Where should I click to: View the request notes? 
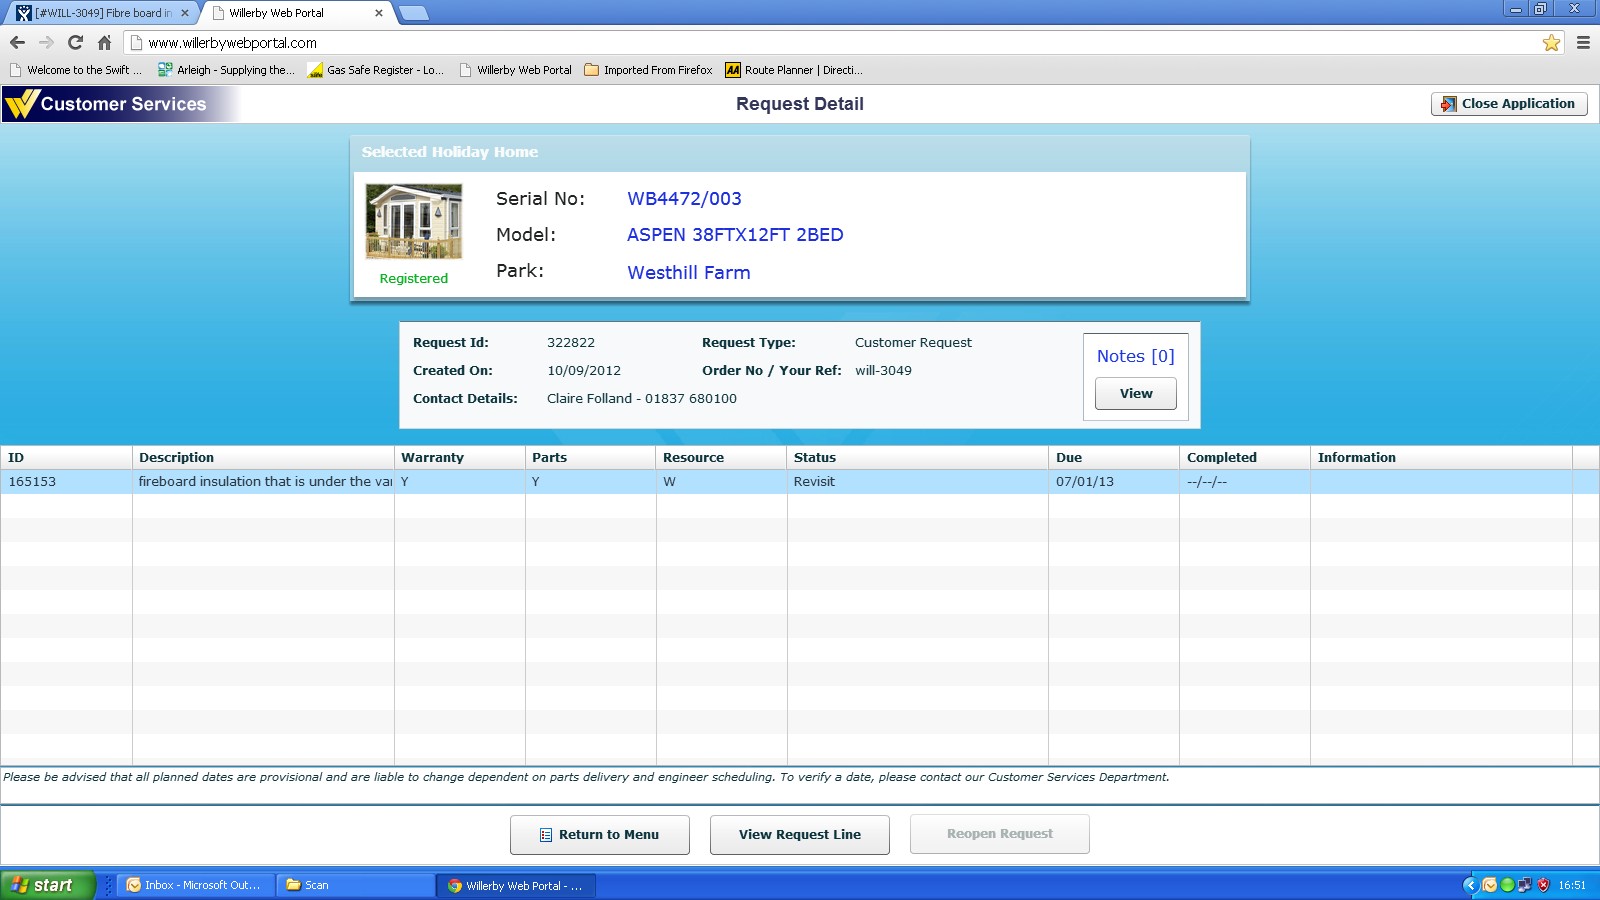(x=1135, y=394)
